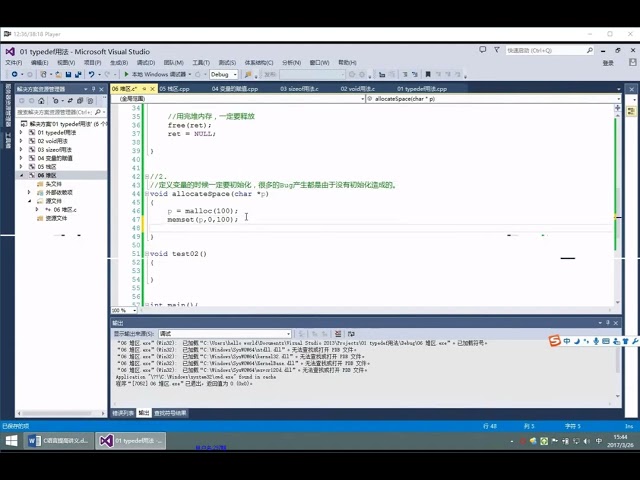Click the Save All icon
This screenshot has height=480, width=640.
click(78, 74)
